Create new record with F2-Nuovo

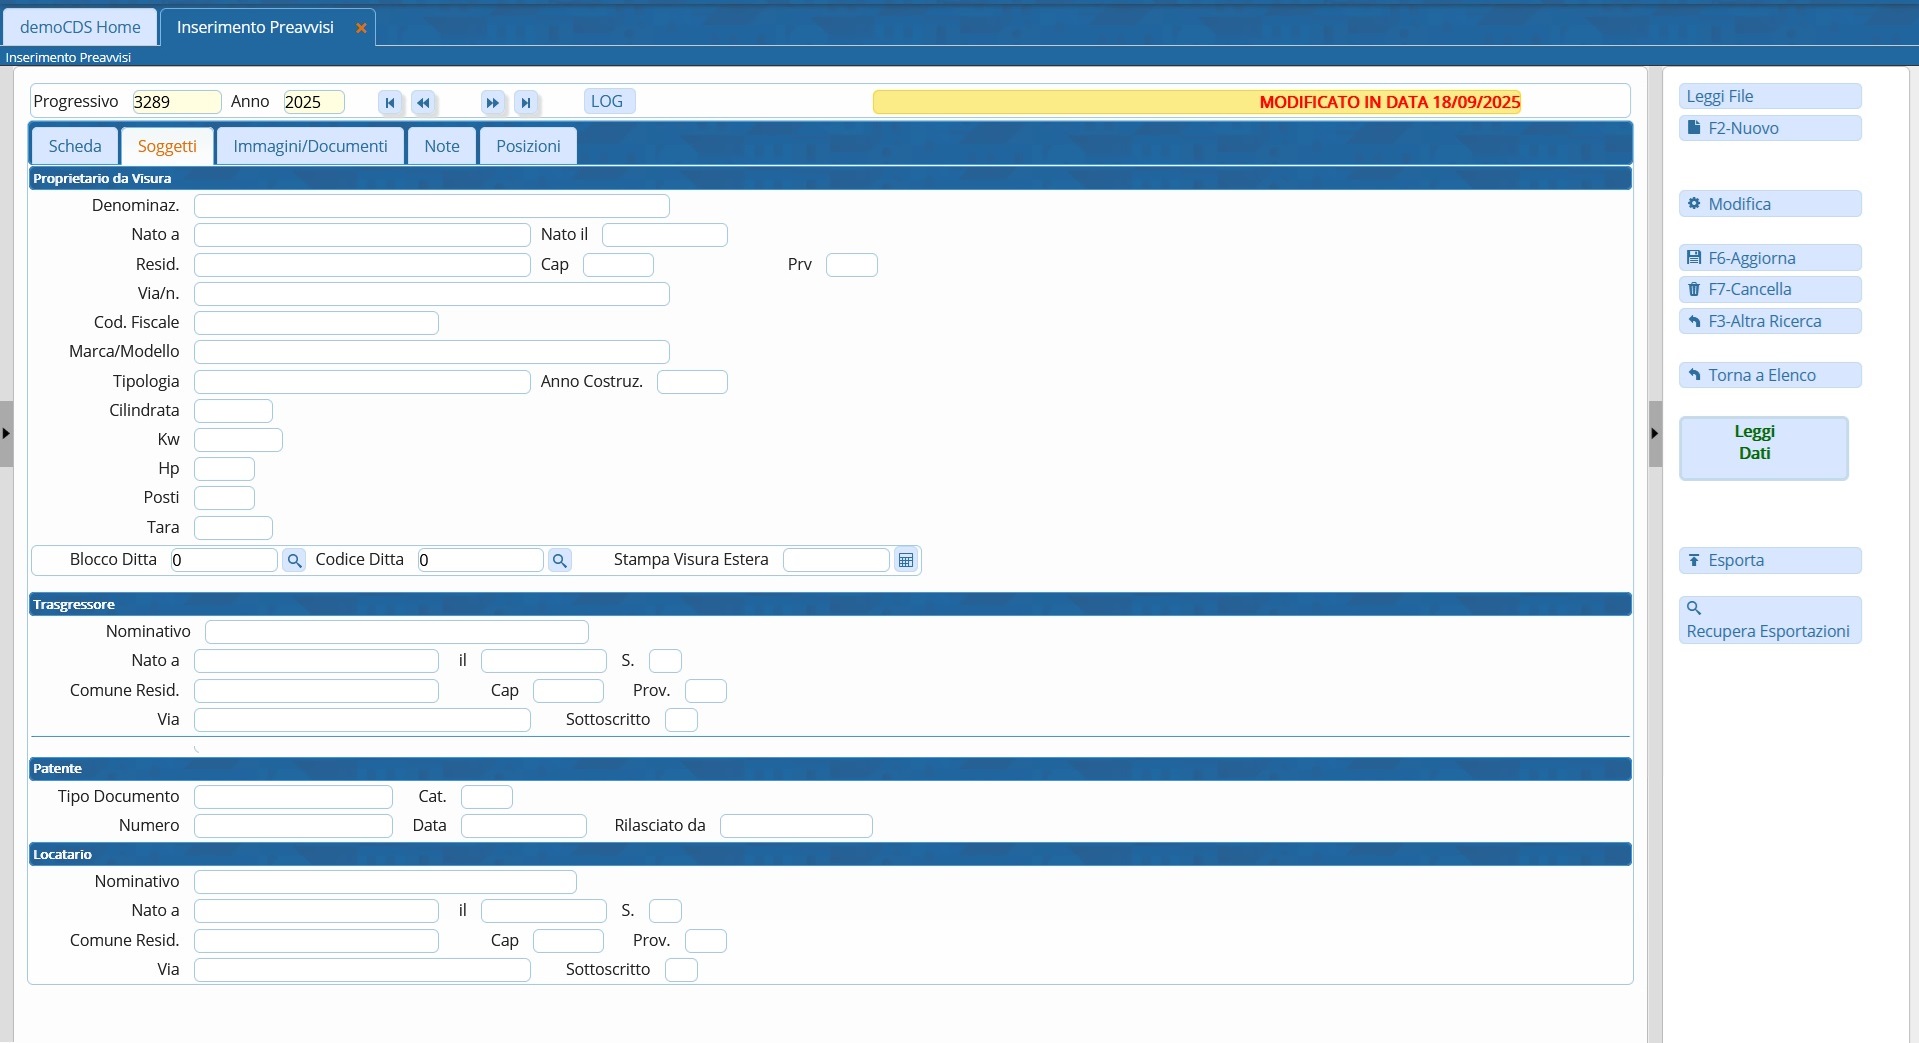[x=1770, y=128]
